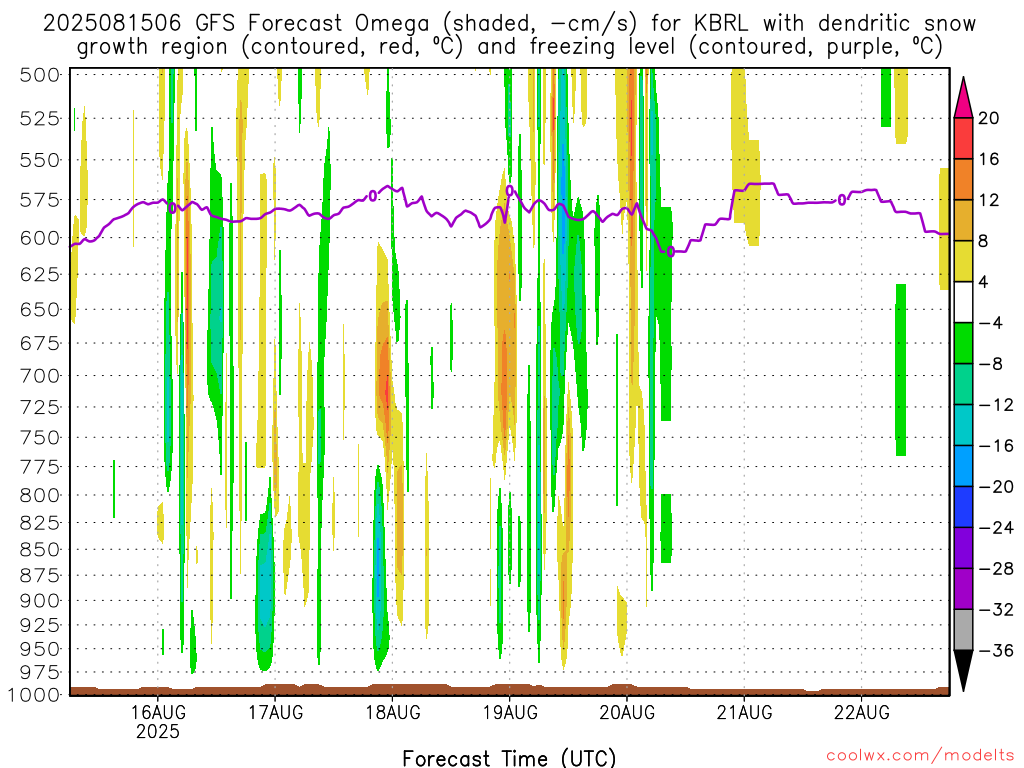
Task: Click the 925 pressure level label
Action: tap(40, 626)
